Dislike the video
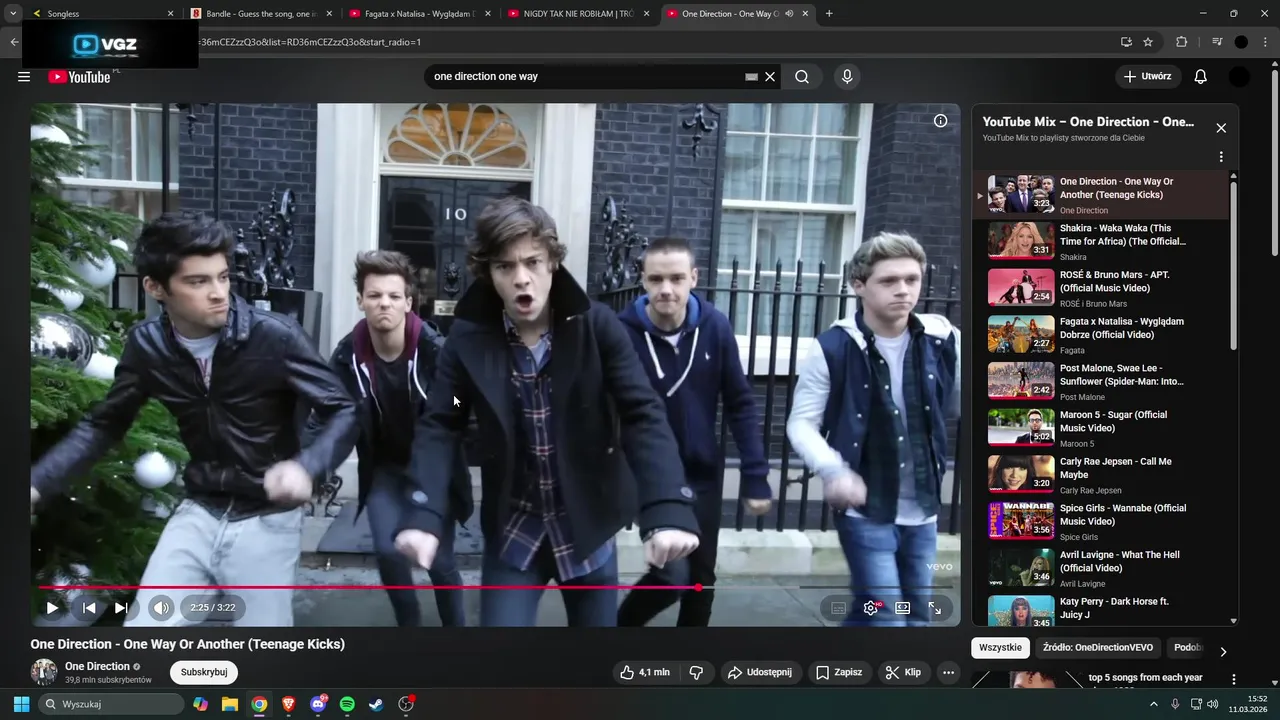 [x=697, y=672]
